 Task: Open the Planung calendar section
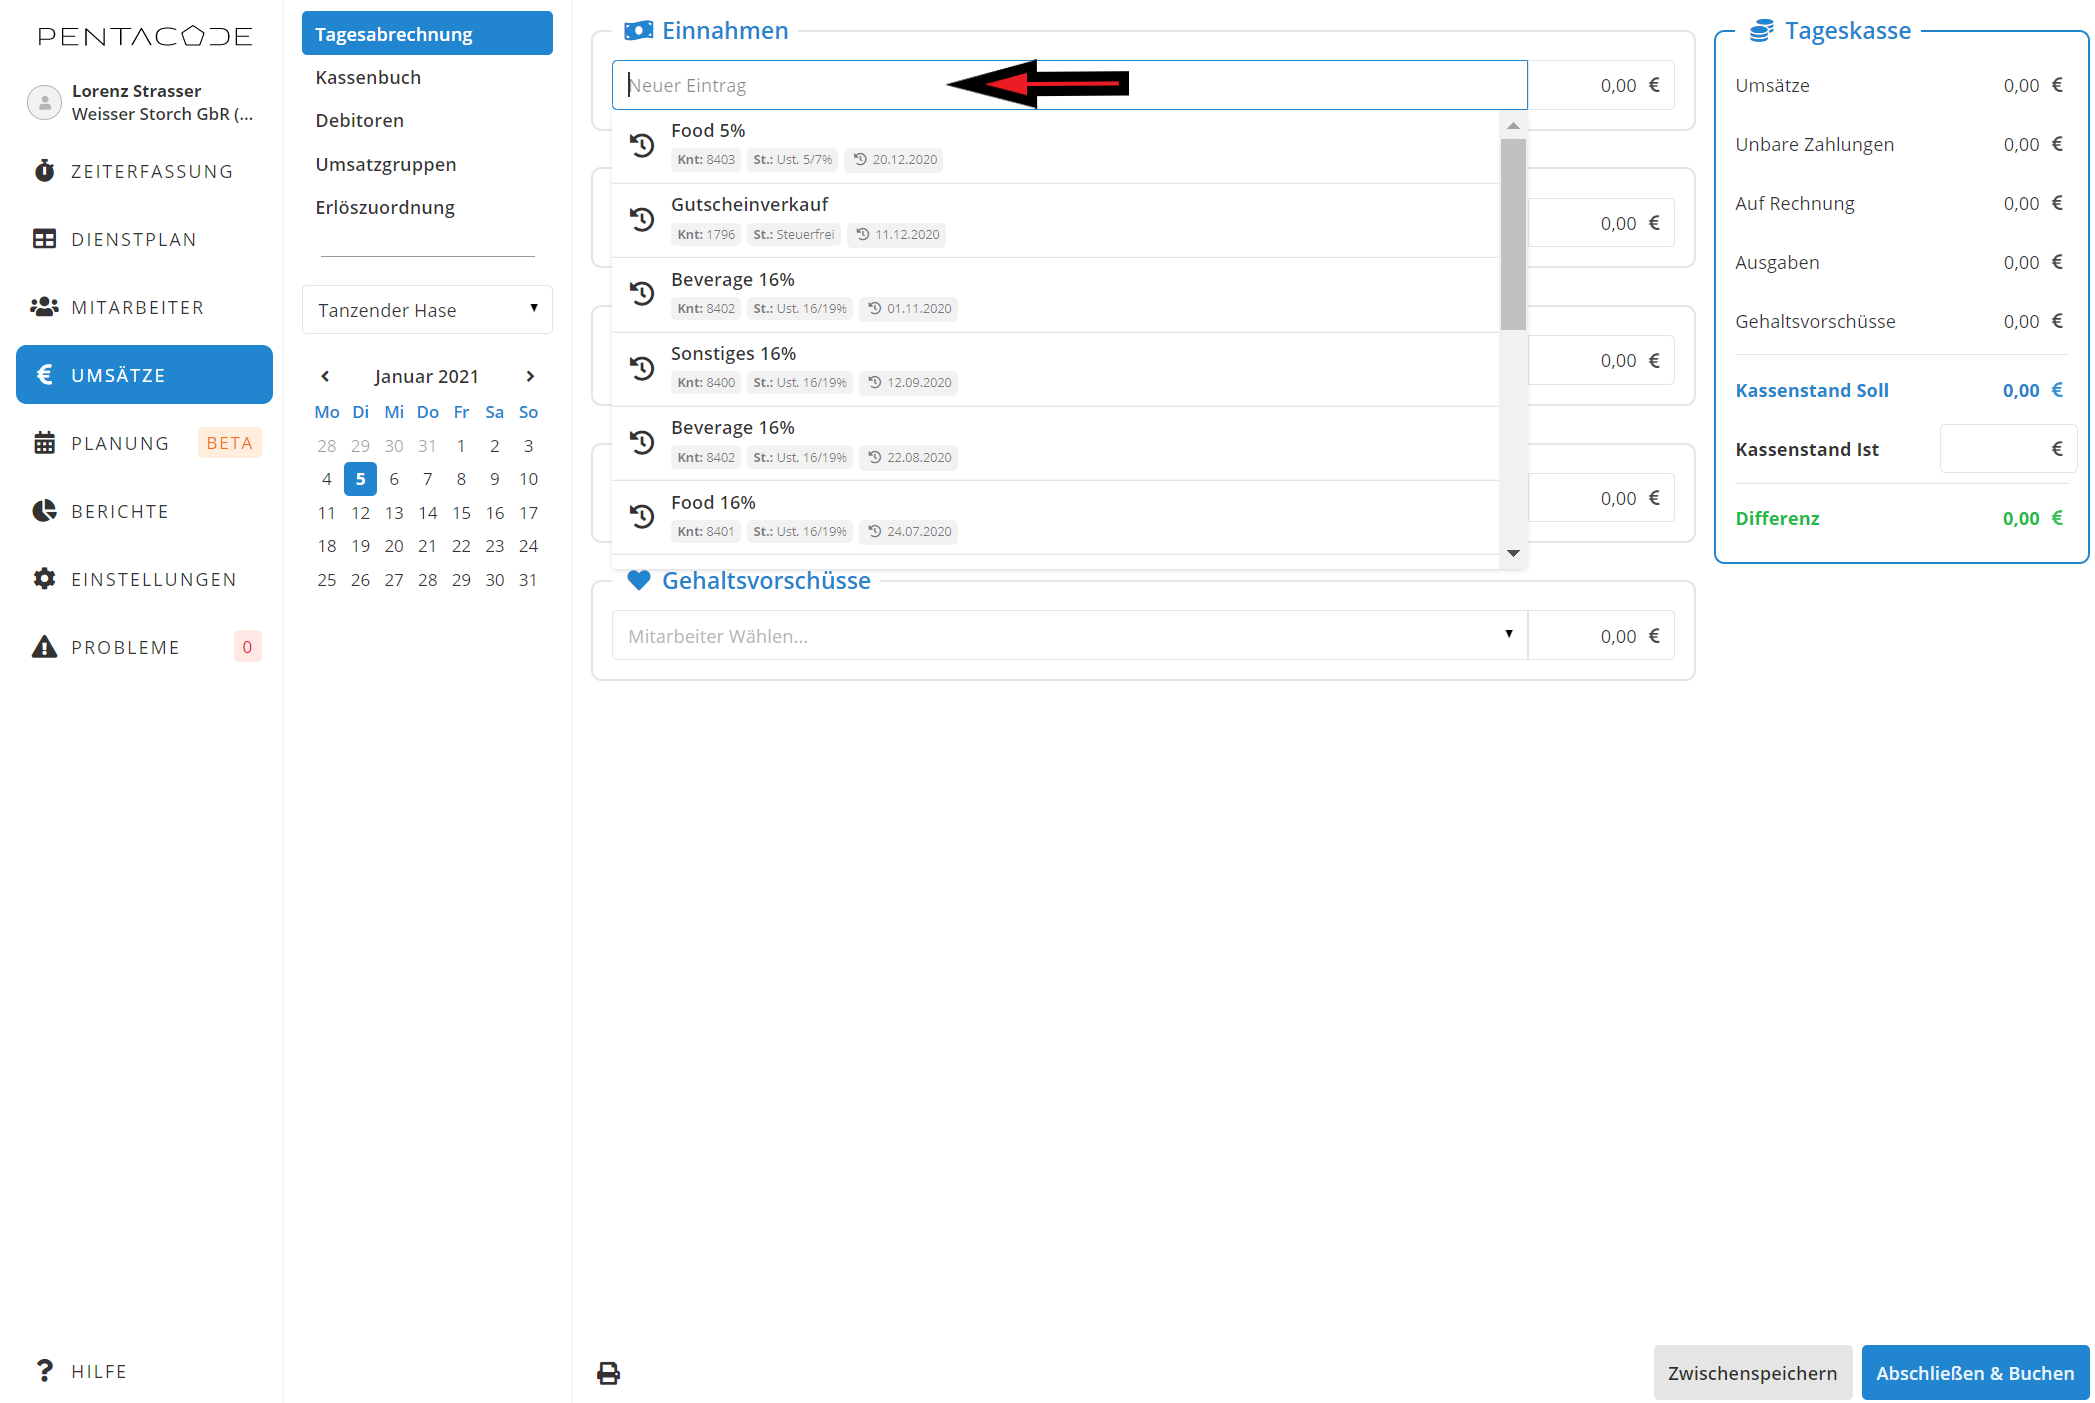120,443
